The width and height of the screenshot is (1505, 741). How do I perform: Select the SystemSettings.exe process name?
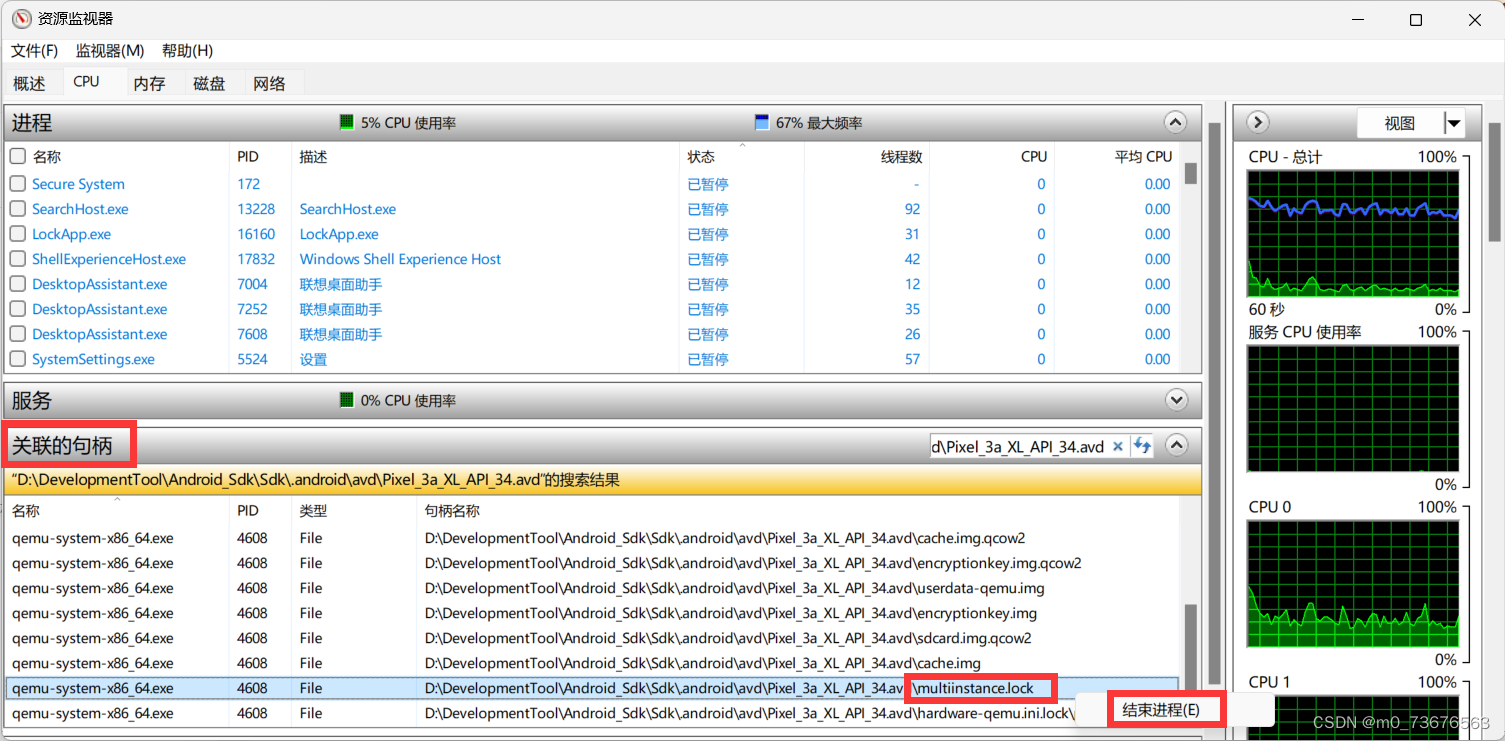pyautogui.click(x=93, y=359)
